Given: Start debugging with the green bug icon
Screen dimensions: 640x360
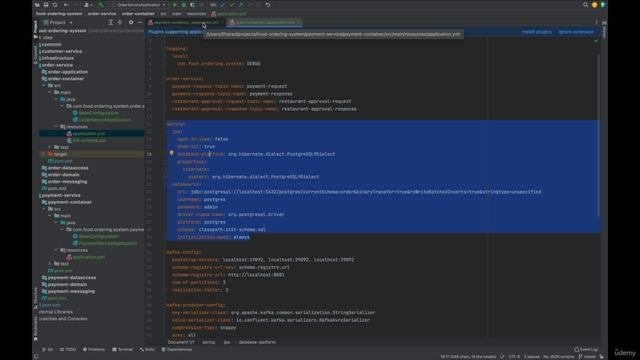Looking at the screenshot, I should (184, 5).
